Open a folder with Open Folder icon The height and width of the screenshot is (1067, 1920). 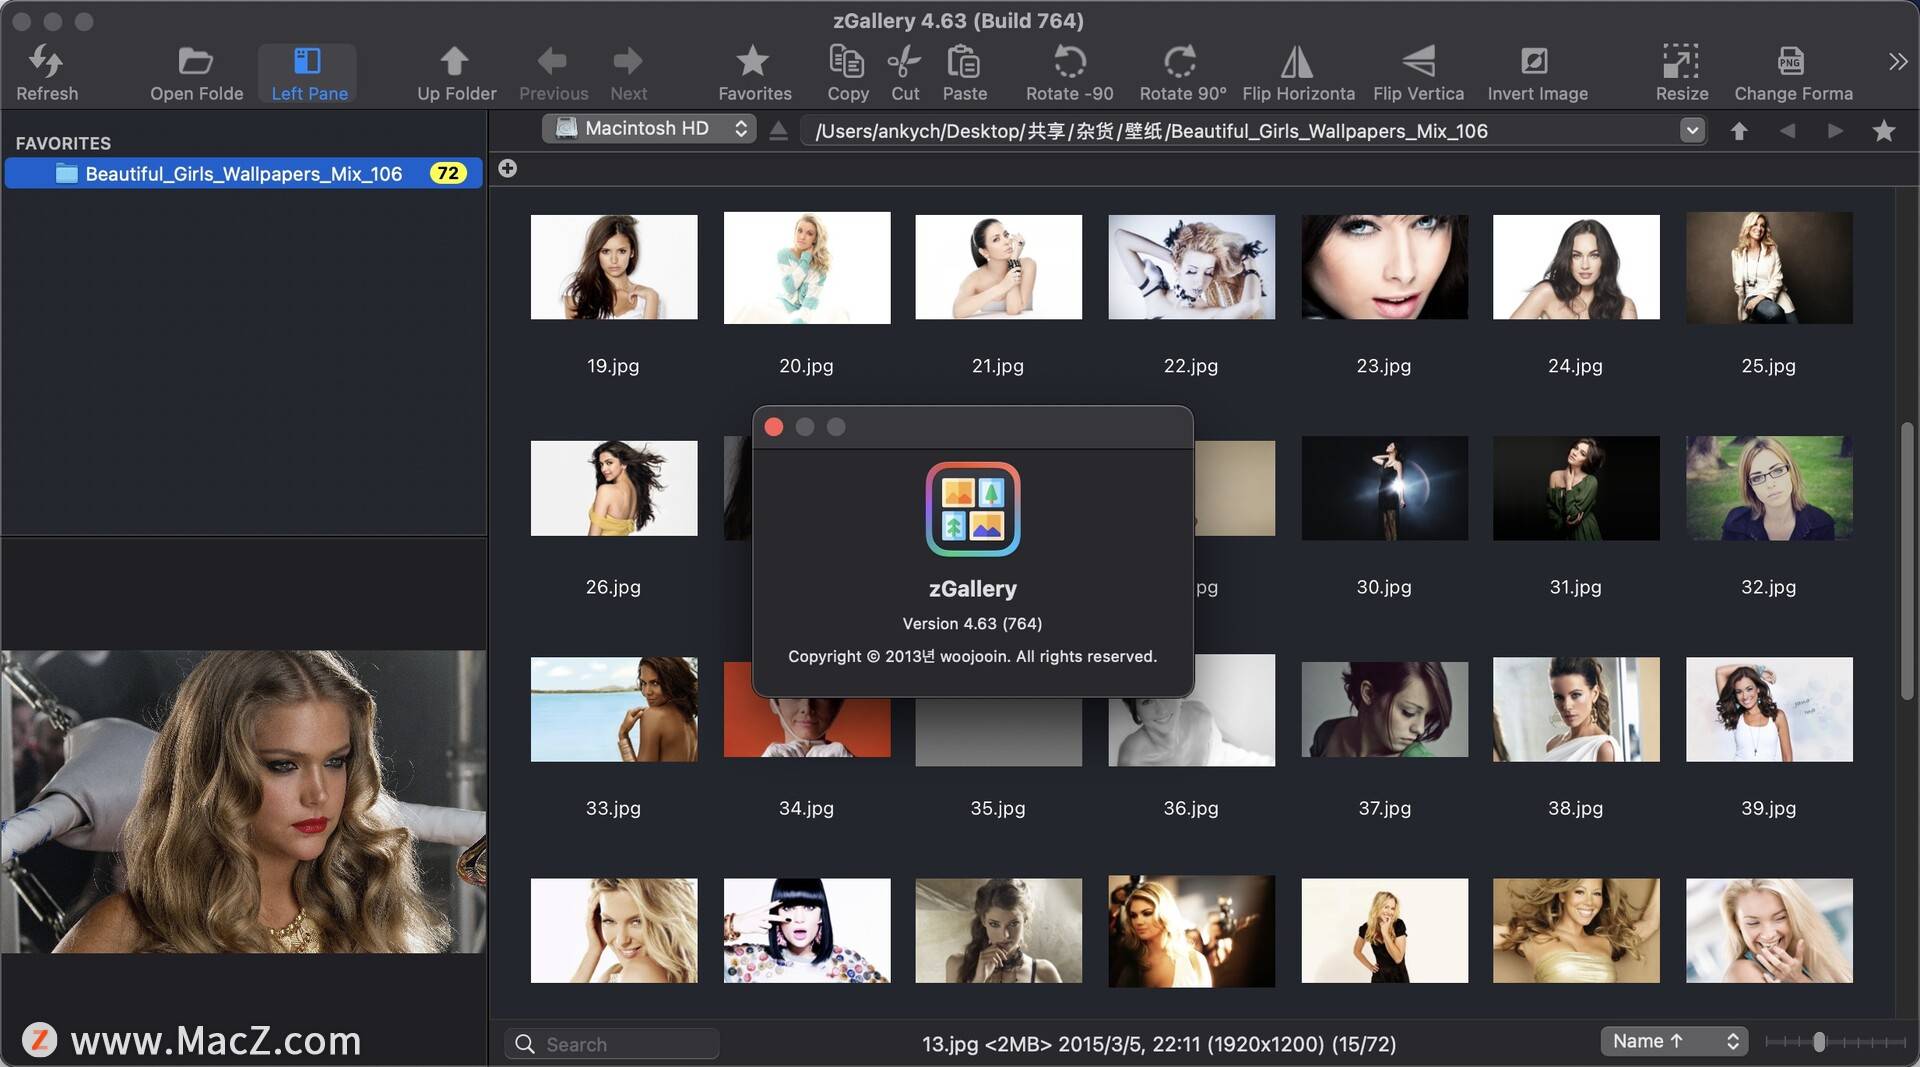[195, 62]
